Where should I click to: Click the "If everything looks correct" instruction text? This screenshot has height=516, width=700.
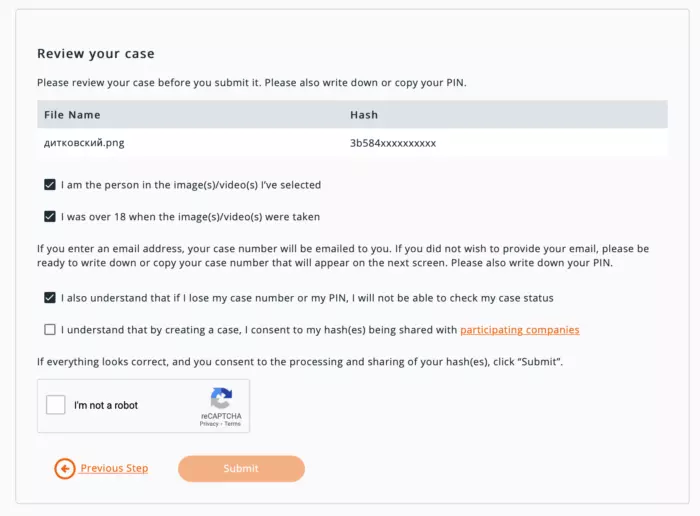pos(300,360)
